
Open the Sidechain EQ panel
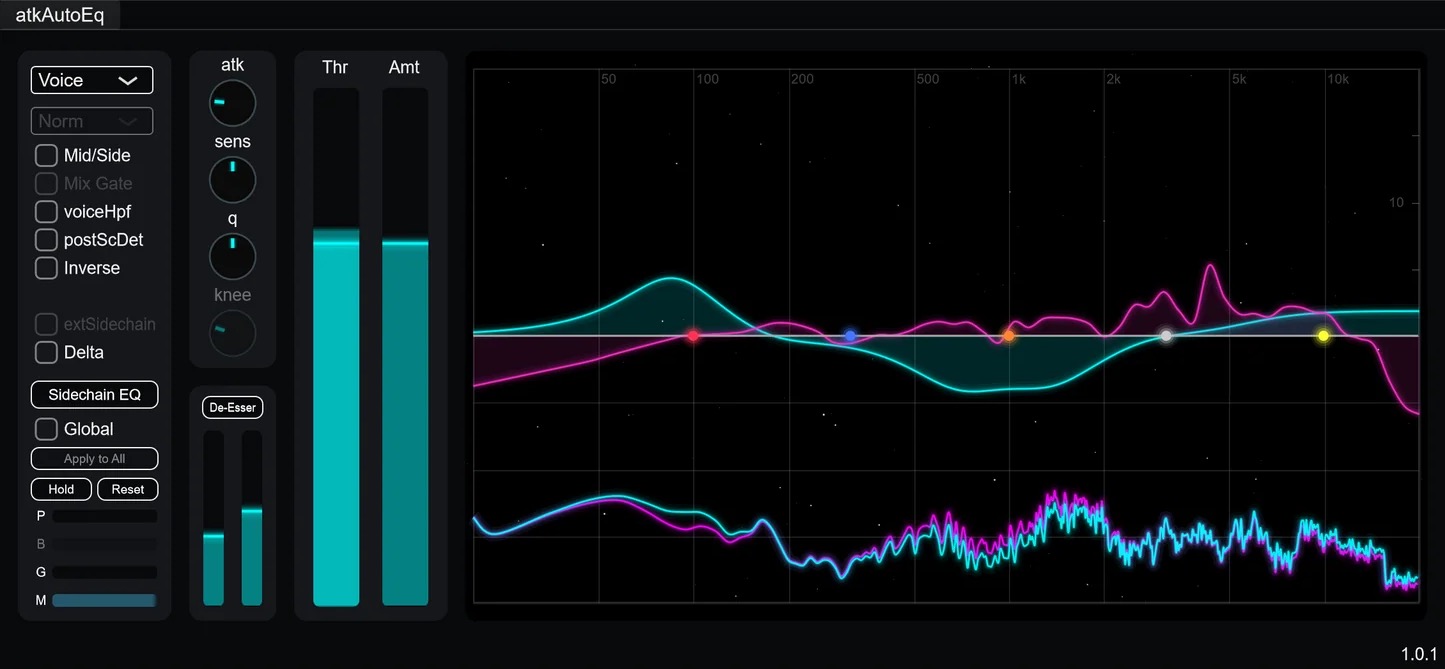point(94,394)
